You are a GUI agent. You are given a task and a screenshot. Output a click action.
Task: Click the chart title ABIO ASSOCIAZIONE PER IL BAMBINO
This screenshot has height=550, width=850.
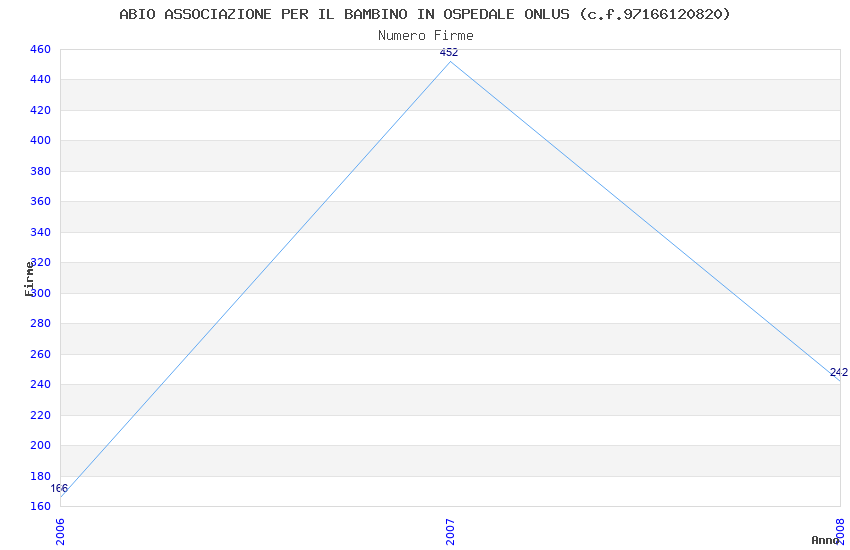[425, 14]
